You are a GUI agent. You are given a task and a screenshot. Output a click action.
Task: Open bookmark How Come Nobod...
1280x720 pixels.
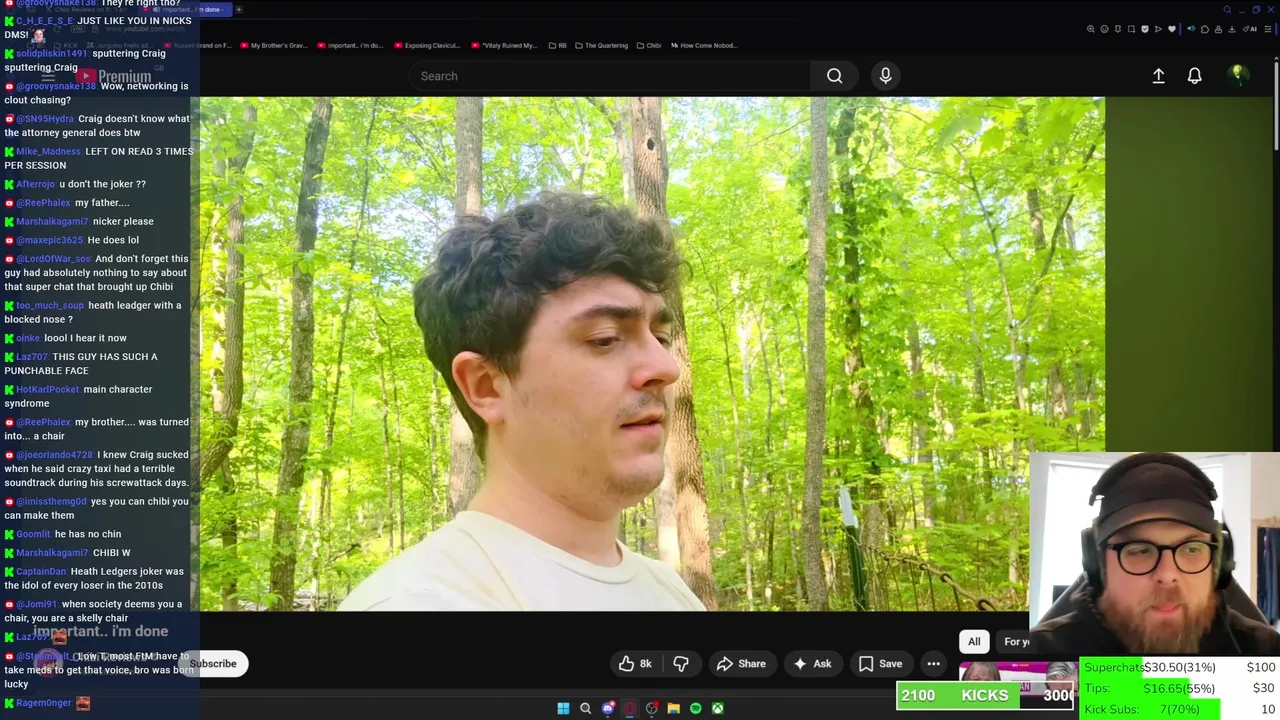[x=704, y=45]
